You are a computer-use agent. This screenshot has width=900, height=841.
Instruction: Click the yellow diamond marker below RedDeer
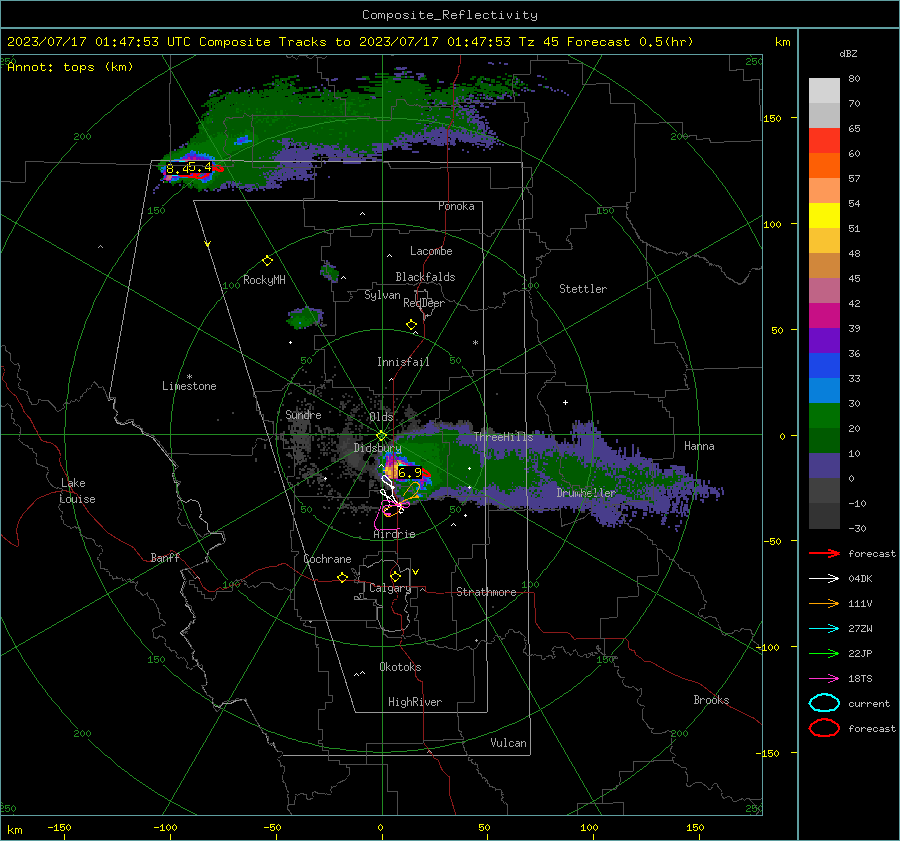(x=411, y=325)
